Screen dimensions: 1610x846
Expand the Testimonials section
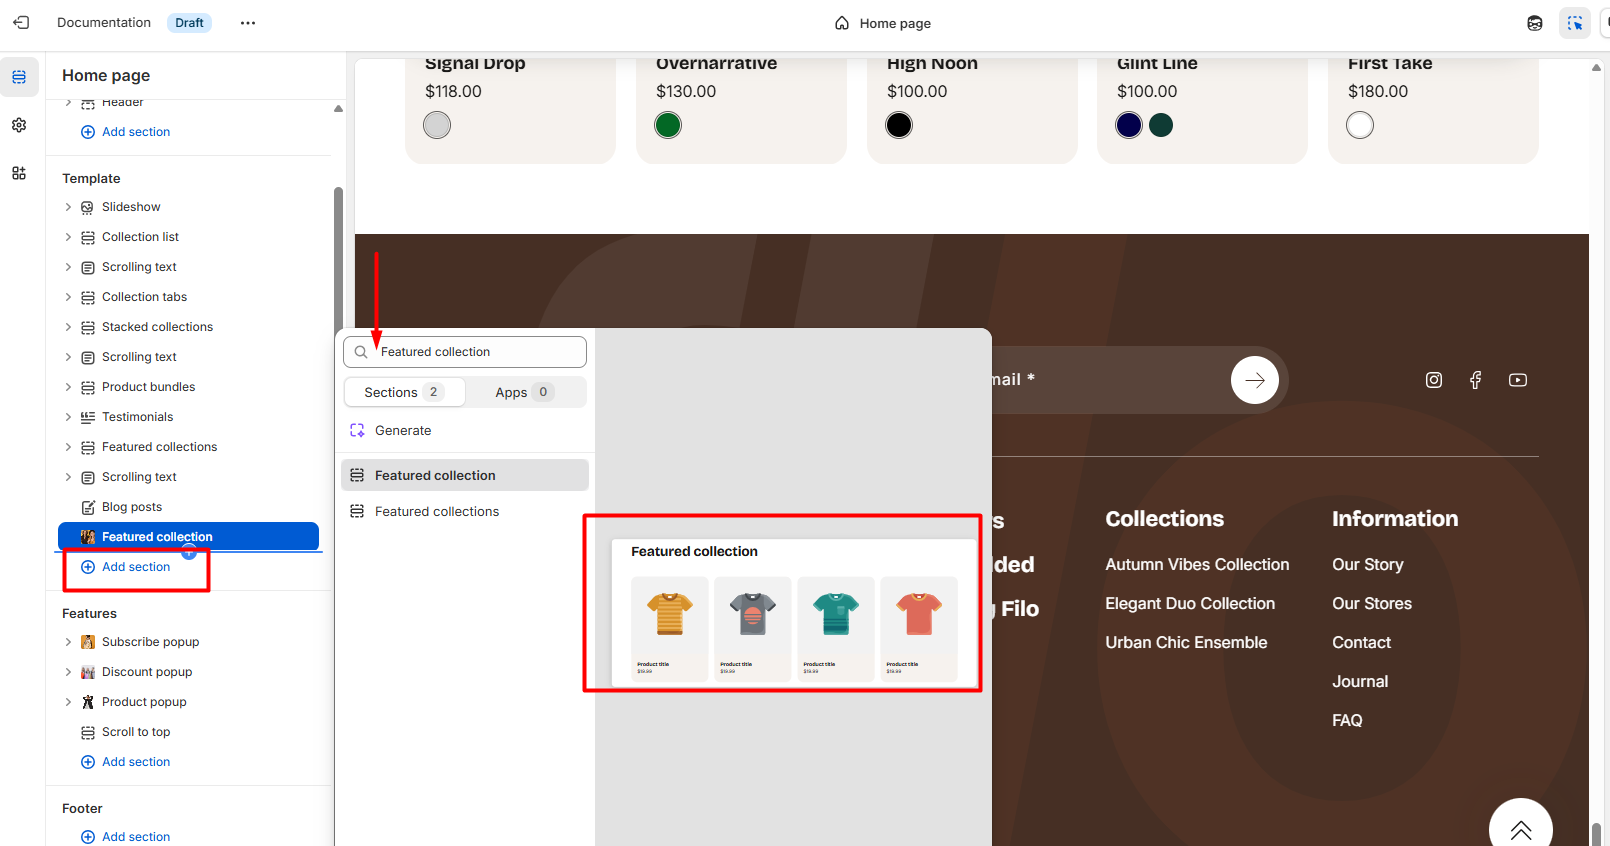(x=68, y=417)
